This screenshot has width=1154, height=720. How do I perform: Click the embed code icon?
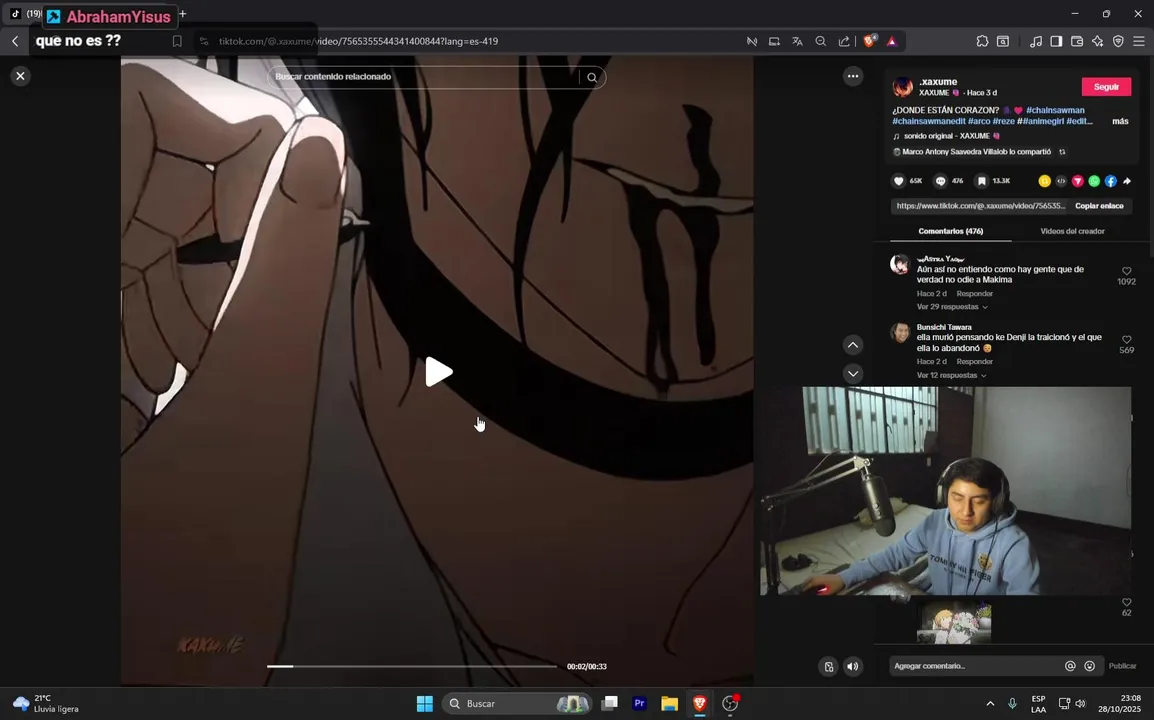[x=1061, y=181]
